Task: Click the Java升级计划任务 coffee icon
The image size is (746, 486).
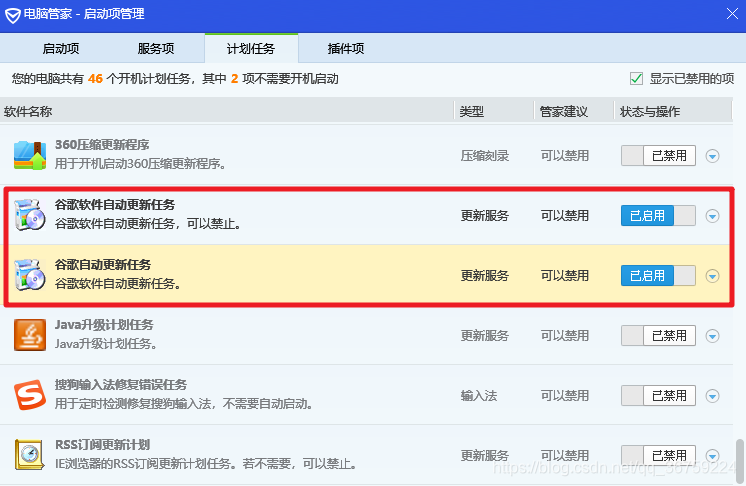Action: point(30,335)
